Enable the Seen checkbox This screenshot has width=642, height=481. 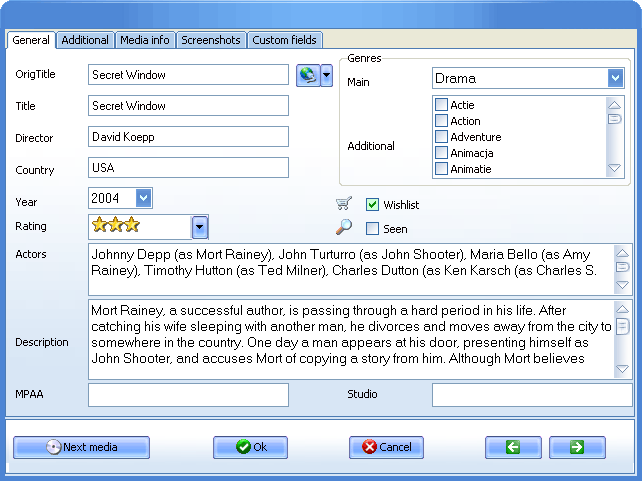(x=373, y=229)
